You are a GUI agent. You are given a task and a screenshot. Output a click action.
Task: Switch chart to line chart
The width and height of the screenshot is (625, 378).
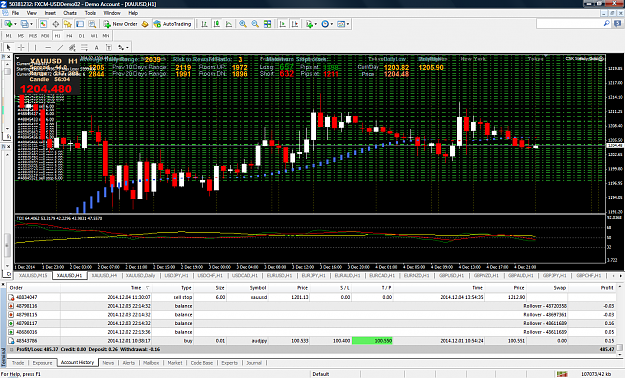pyautogui.click(x=229, y=24)
